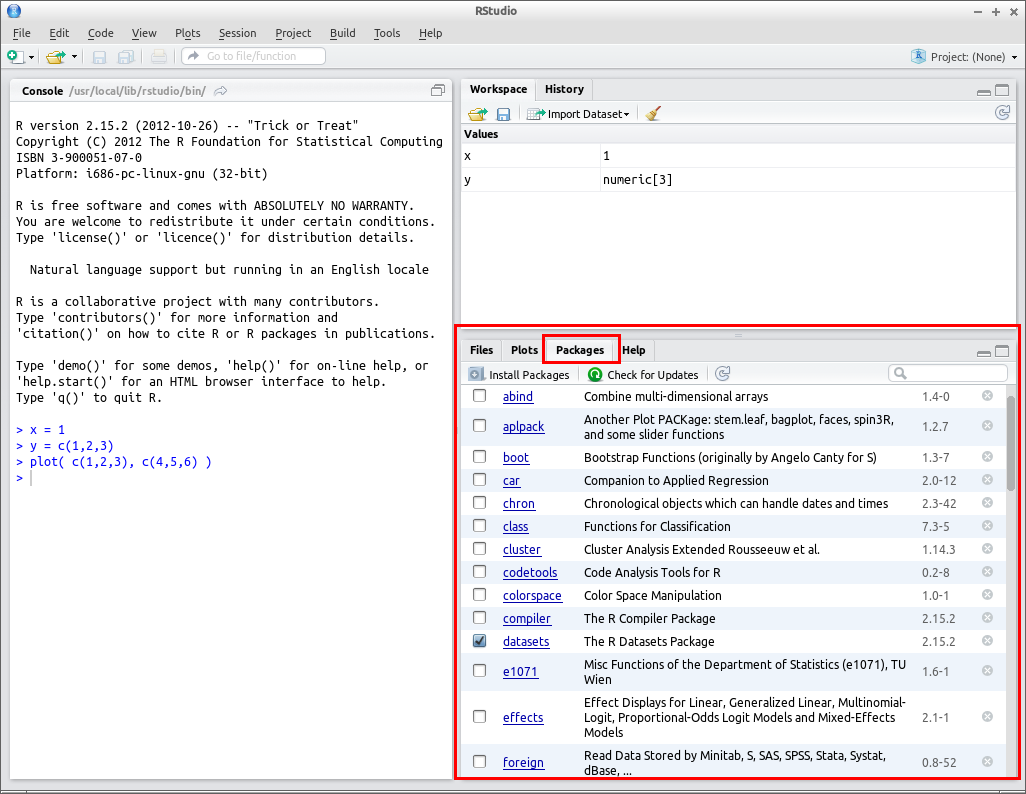Open the codetools package link
The image size is (1026, 794).
pos(530,572)
